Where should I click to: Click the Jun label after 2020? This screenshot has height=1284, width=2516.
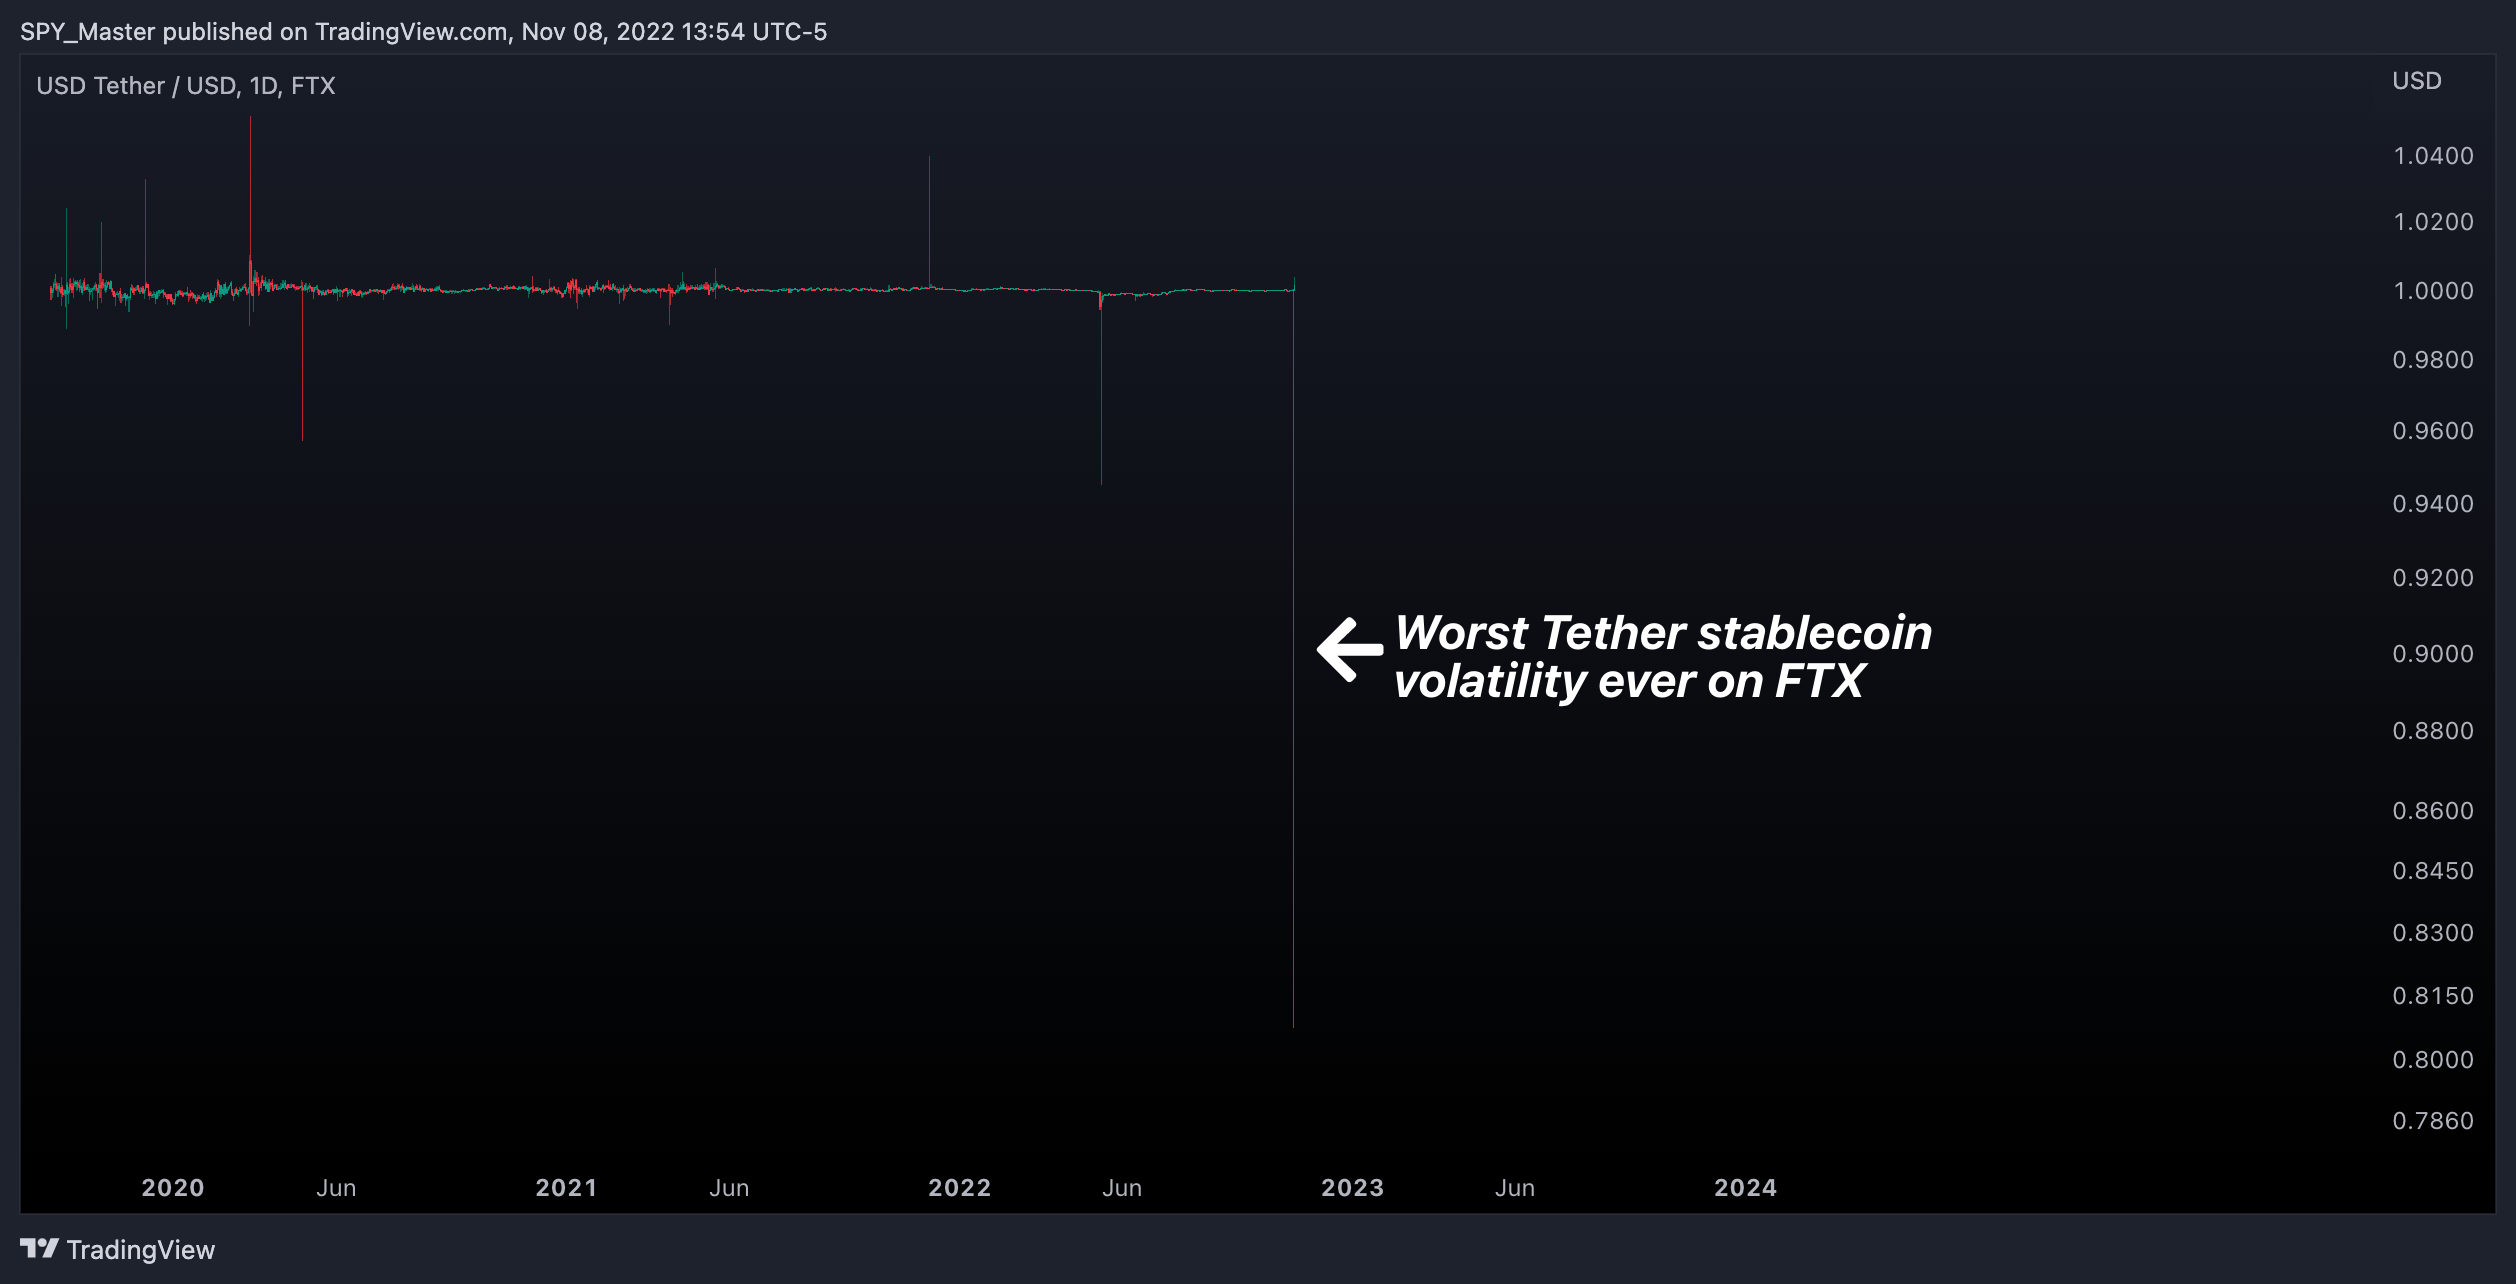336,1188
